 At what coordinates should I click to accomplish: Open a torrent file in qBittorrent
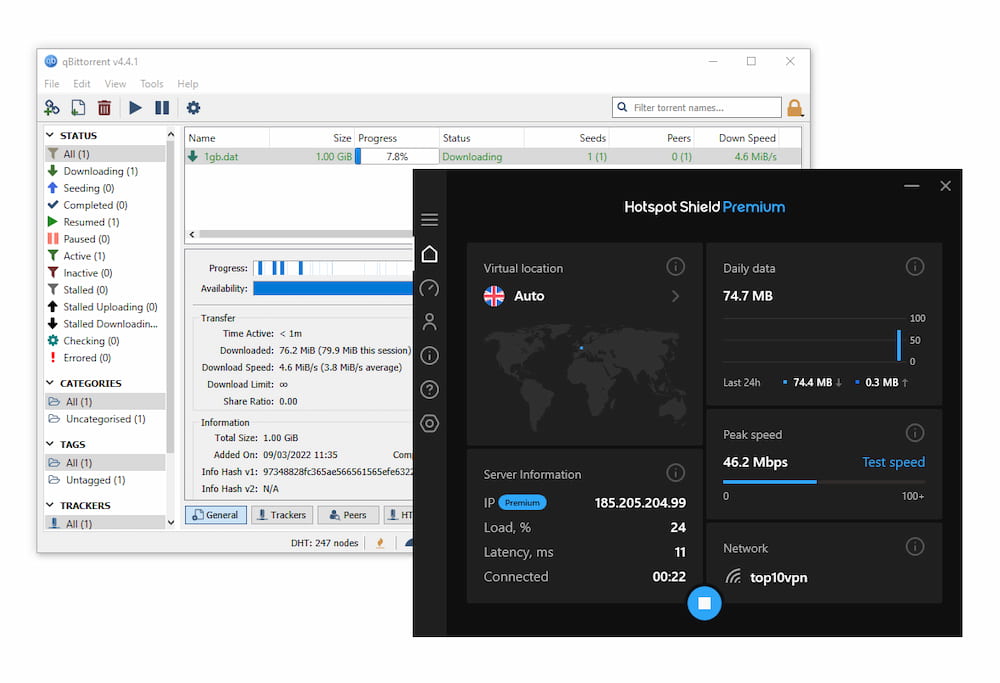pyautogui.click(x=78, y=107)
